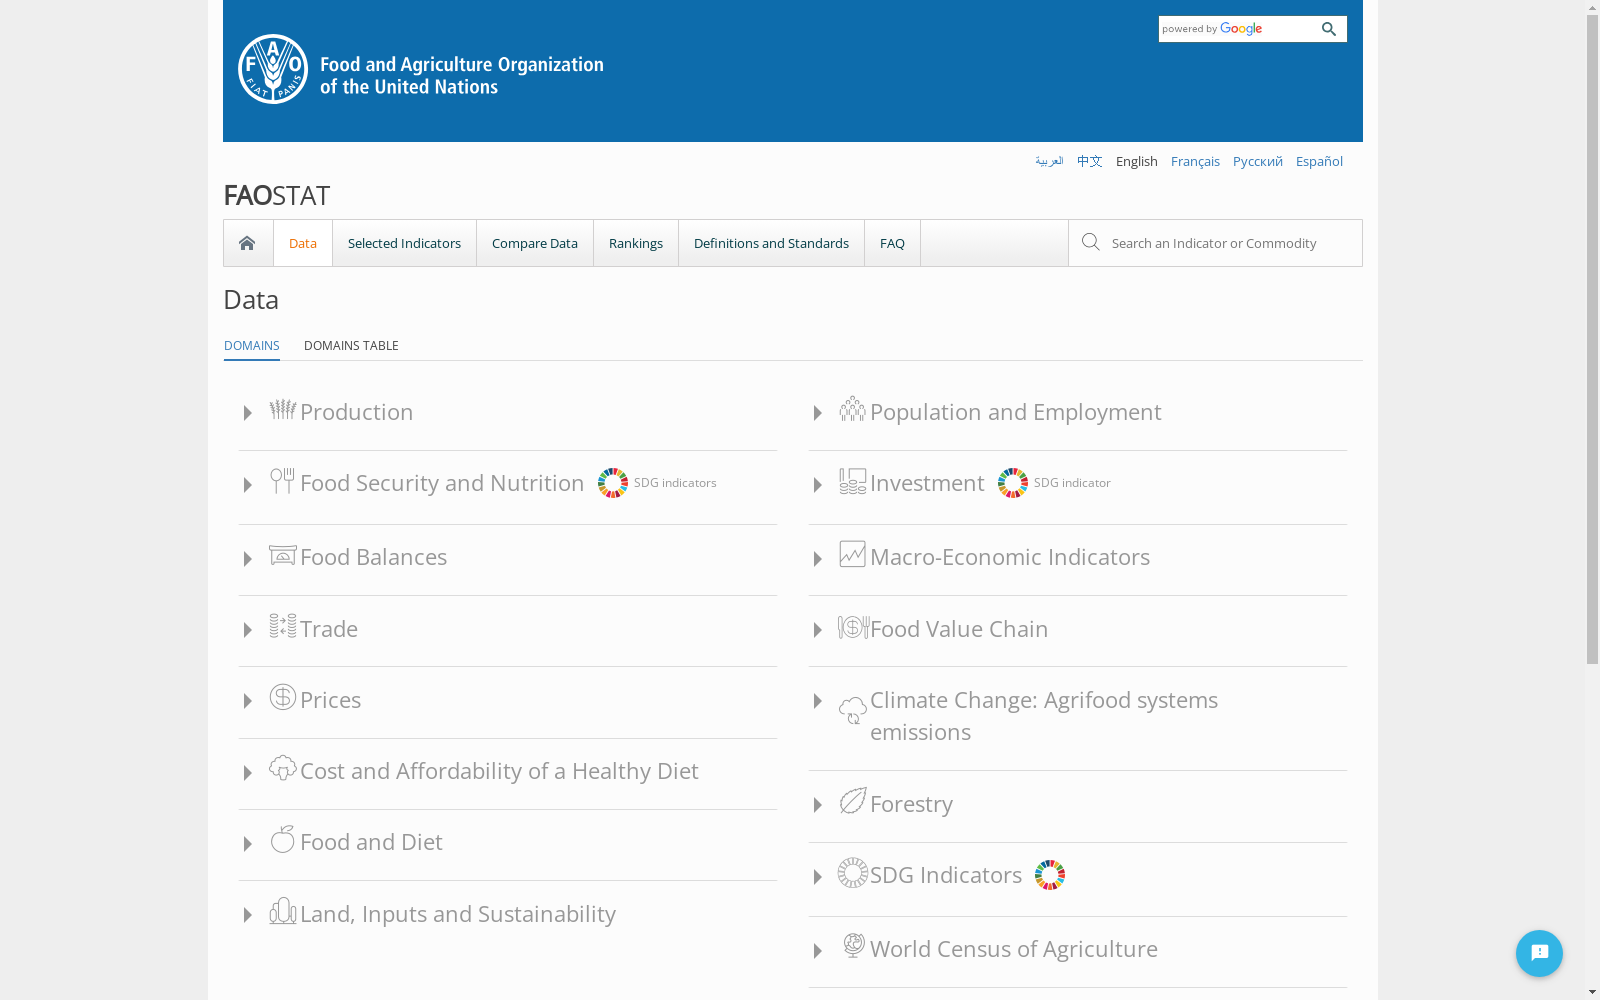The height and width of the screenshot is (1000, 1600).
Task: Click the SDG wheel beside Food Security
Action: tap(613, 483)
